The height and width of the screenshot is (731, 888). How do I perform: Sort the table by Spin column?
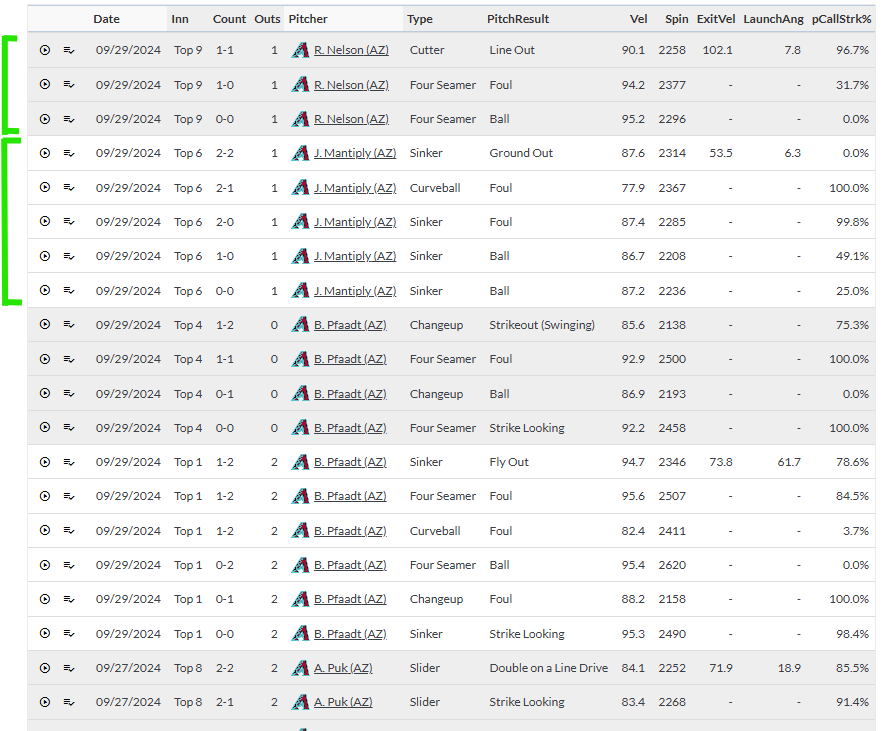coord(675,19)
